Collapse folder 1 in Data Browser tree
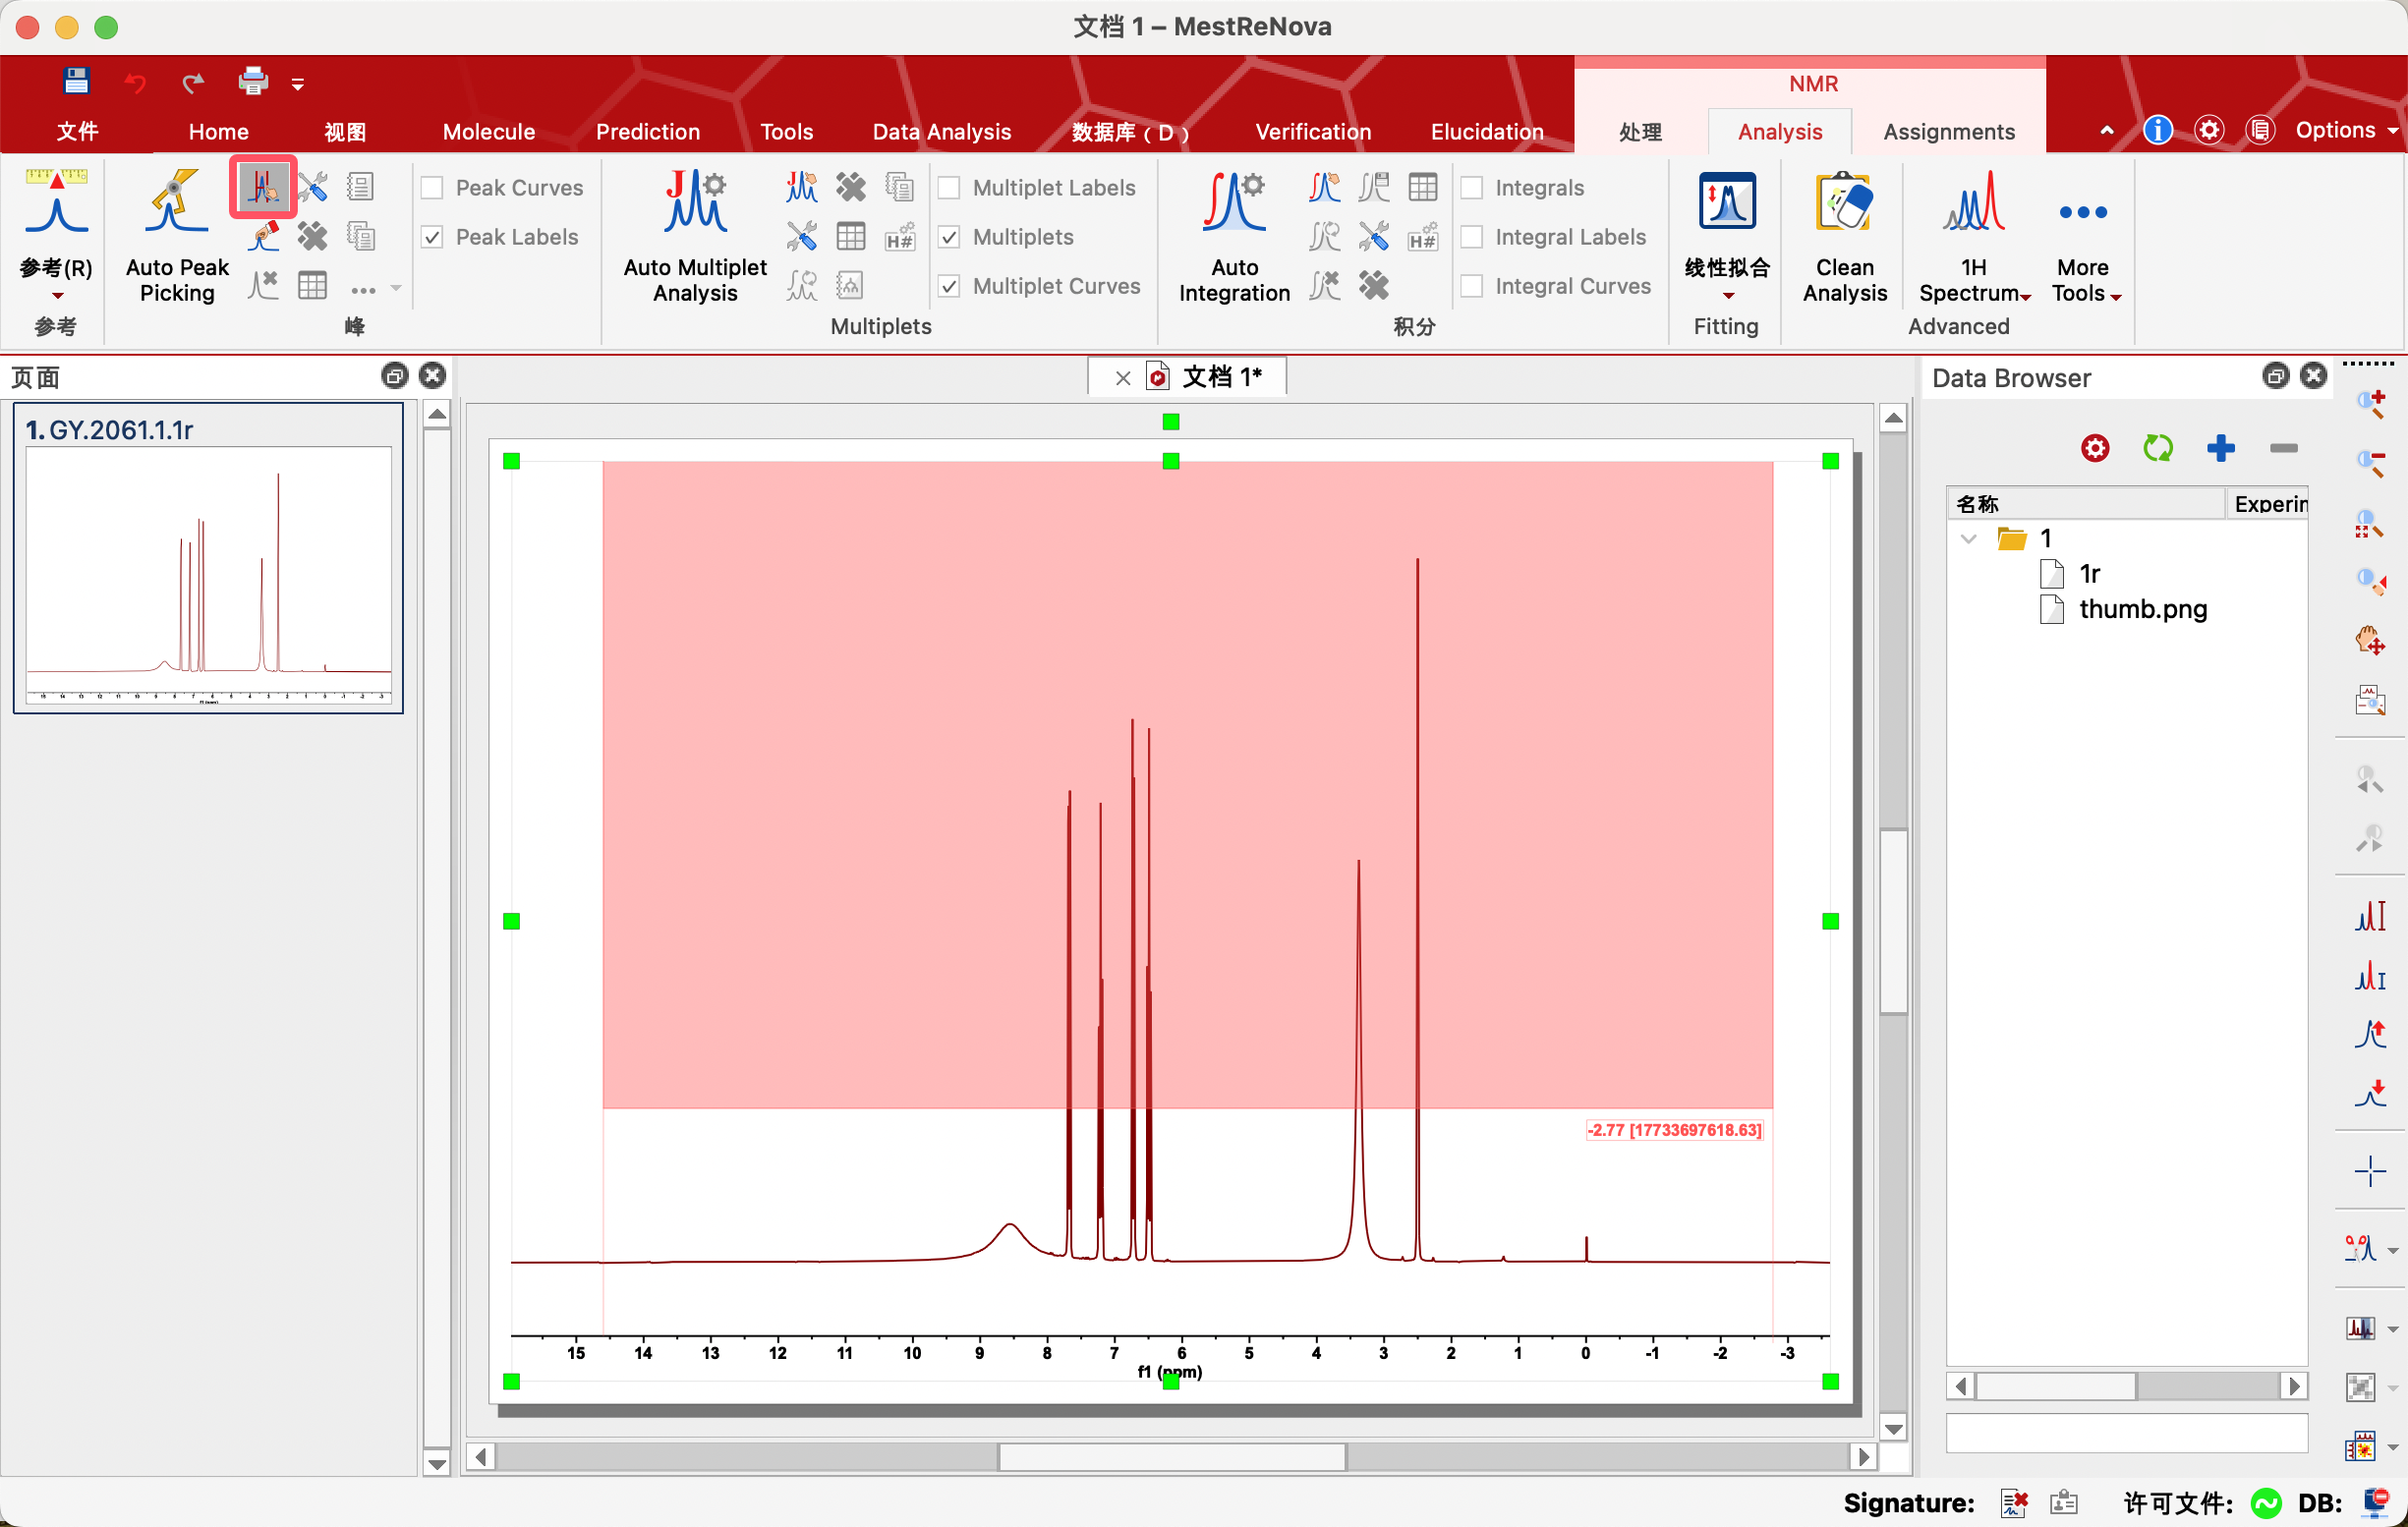Image resolution: width=2408 pixels, height=1527 pixels. (x=1968, y=539)
